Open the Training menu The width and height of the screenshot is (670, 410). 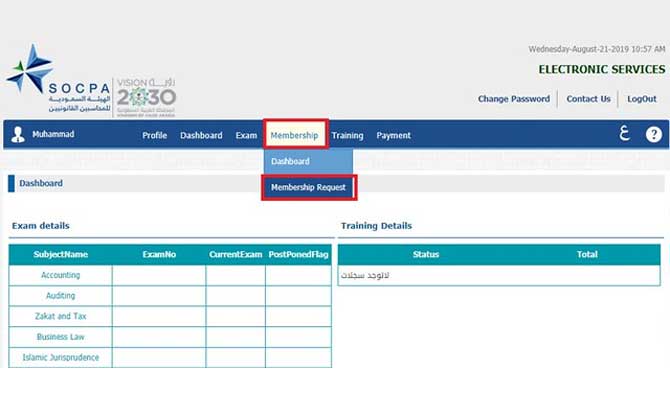pos(347,135)
